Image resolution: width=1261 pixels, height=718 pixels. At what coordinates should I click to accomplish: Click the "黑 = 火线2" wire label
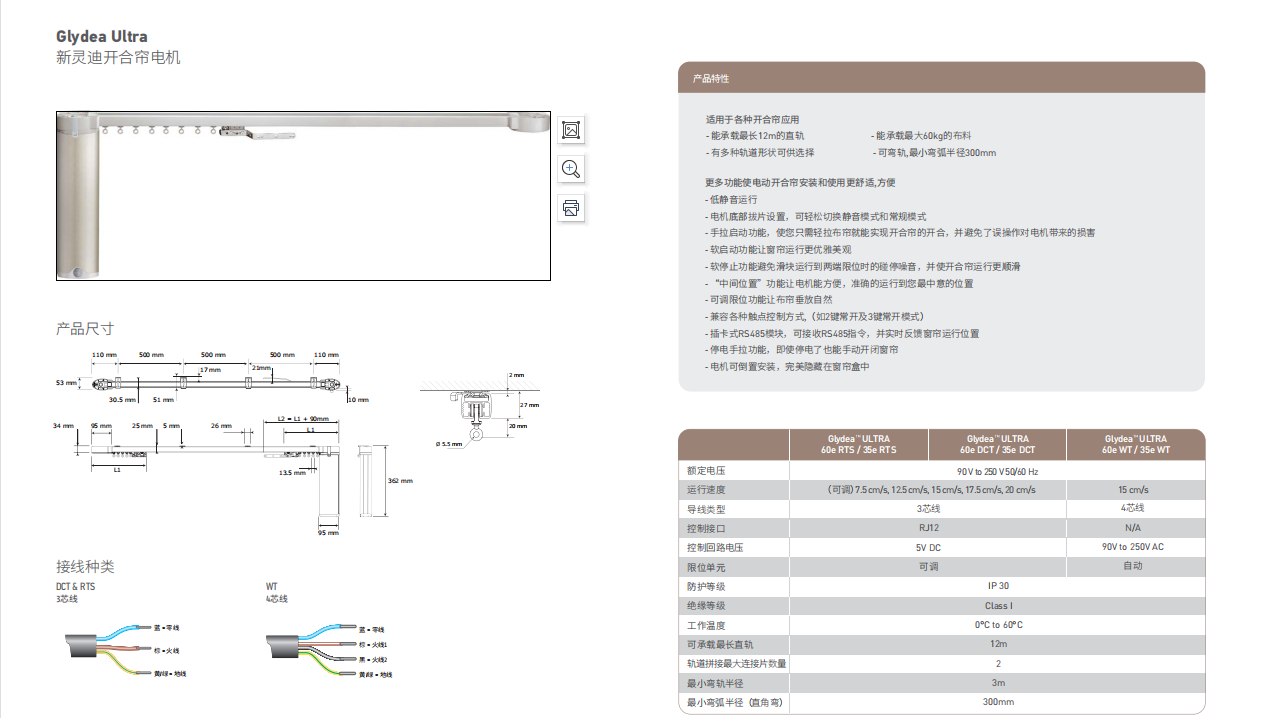point(373,660)
